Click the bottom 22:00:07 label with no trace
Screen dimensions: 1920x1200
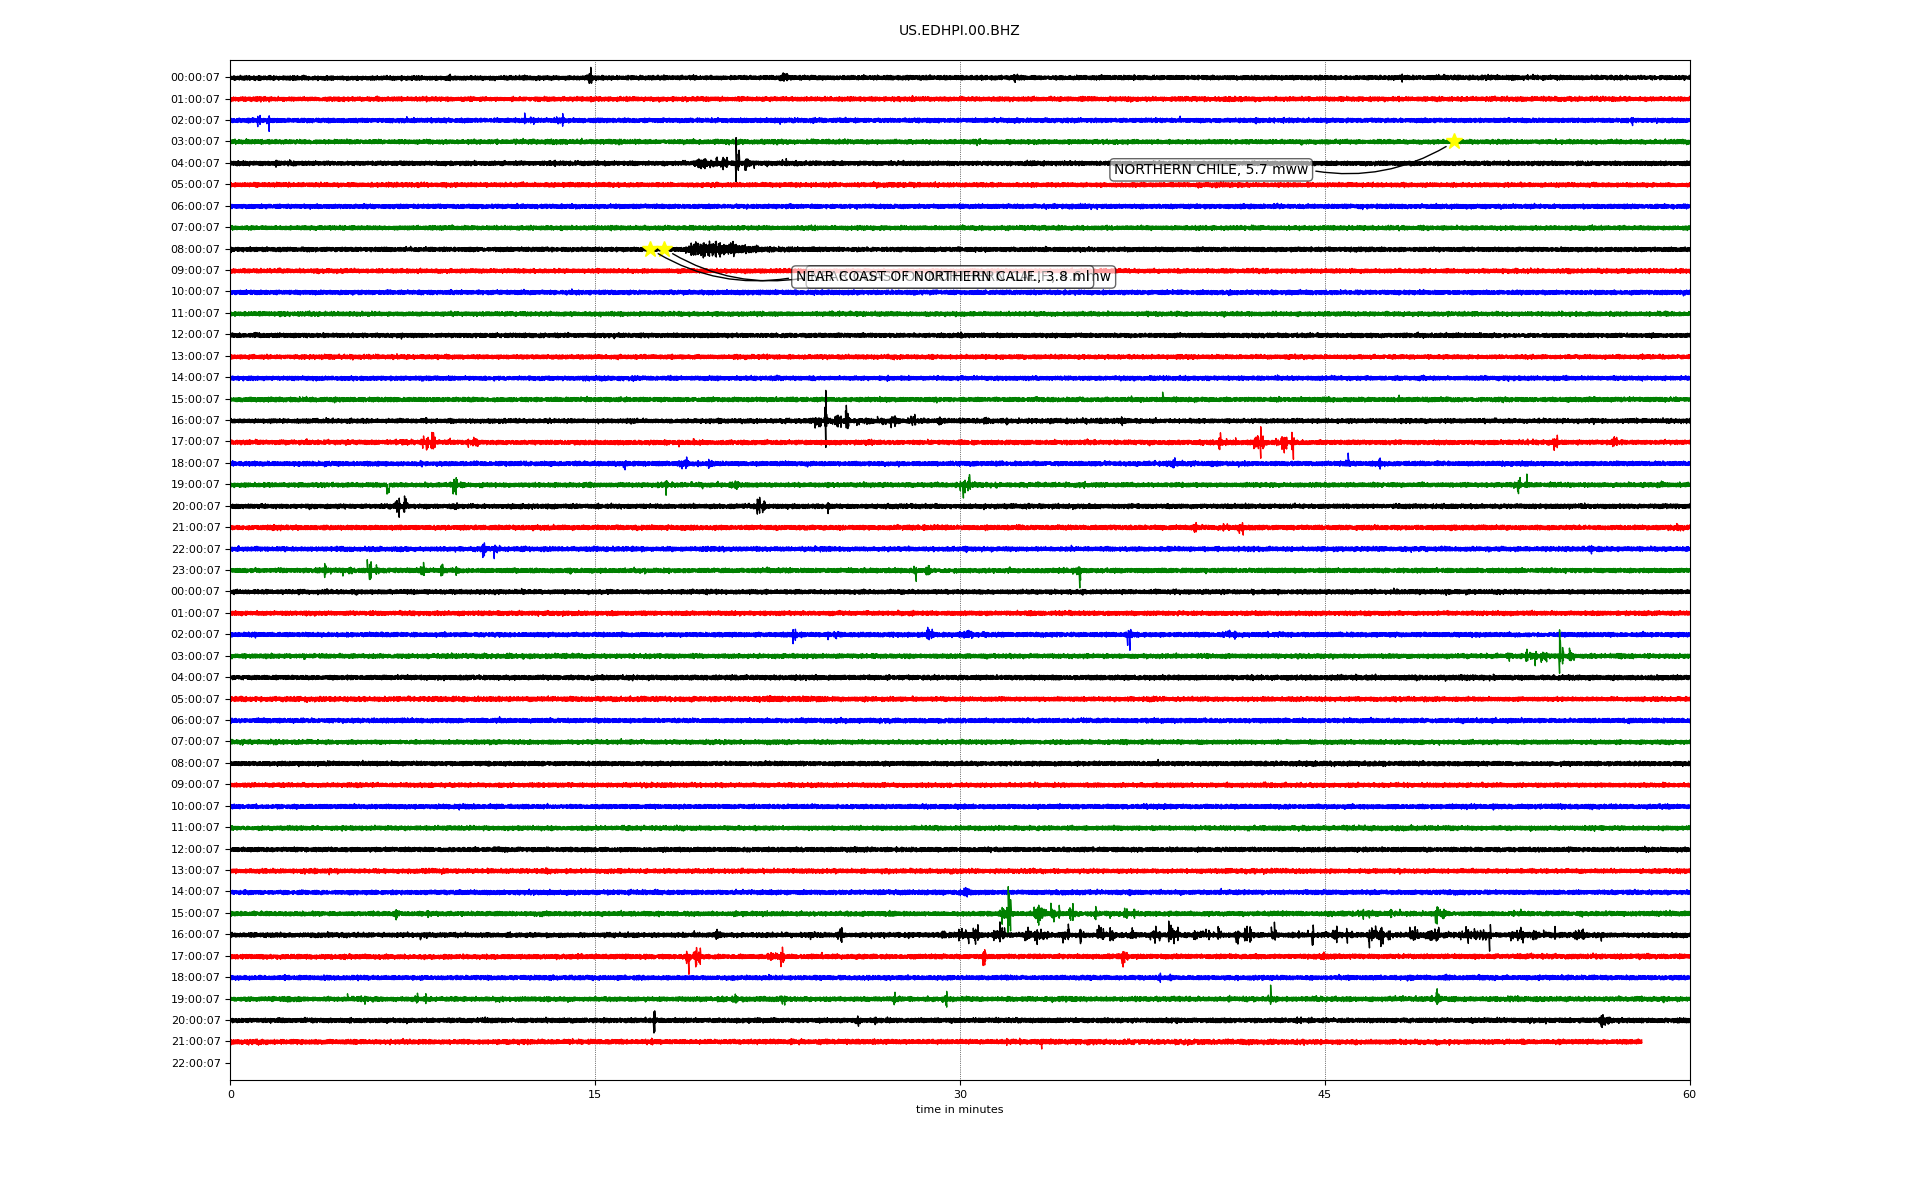click(196, 1063)
